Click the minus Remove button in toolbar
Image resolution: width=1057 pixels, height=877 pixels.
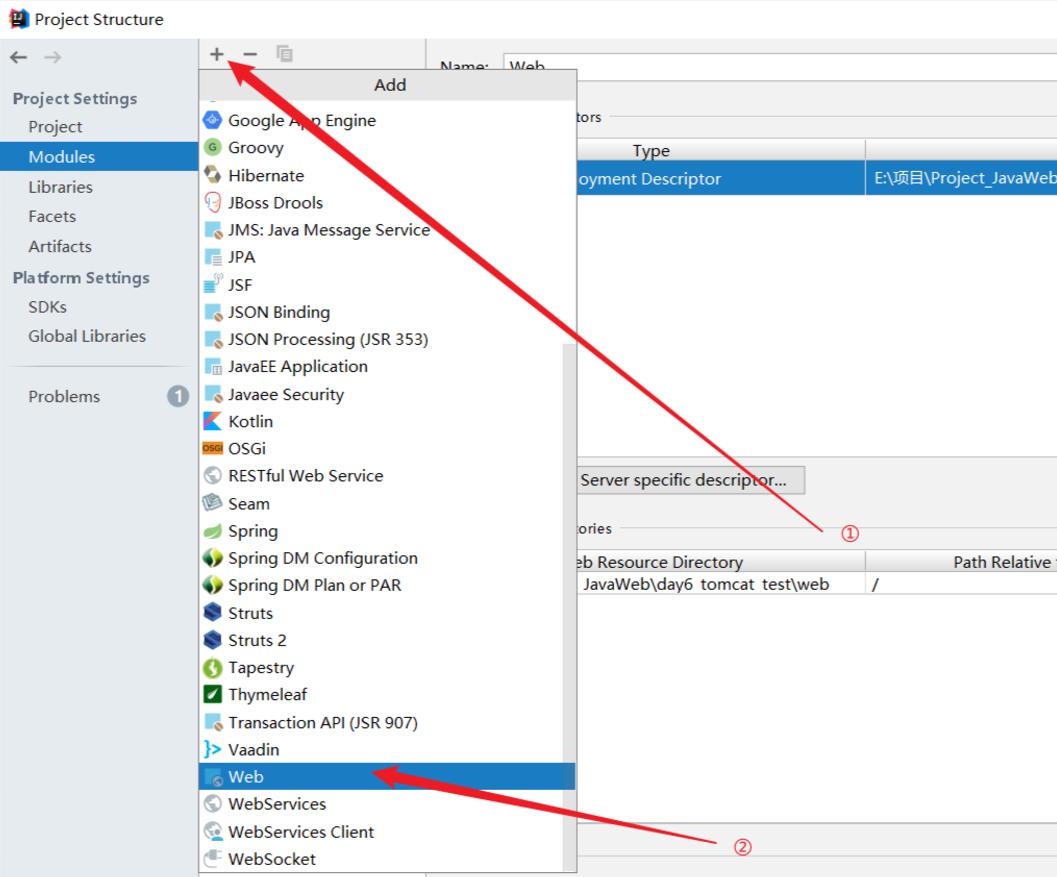pyautogui.click(x=250, y=54)
